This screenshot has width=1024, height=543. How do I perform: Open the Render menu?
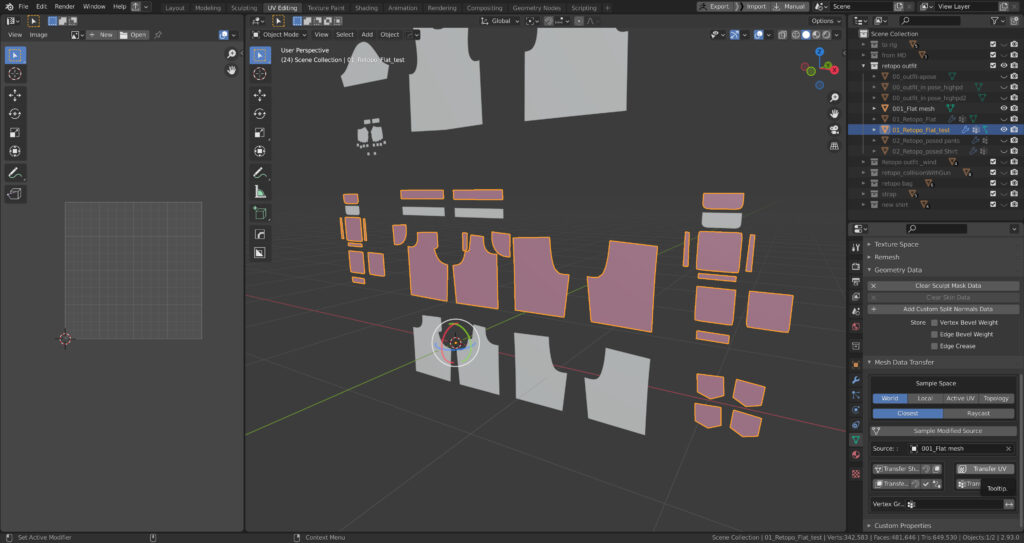[x=64, y=7]
